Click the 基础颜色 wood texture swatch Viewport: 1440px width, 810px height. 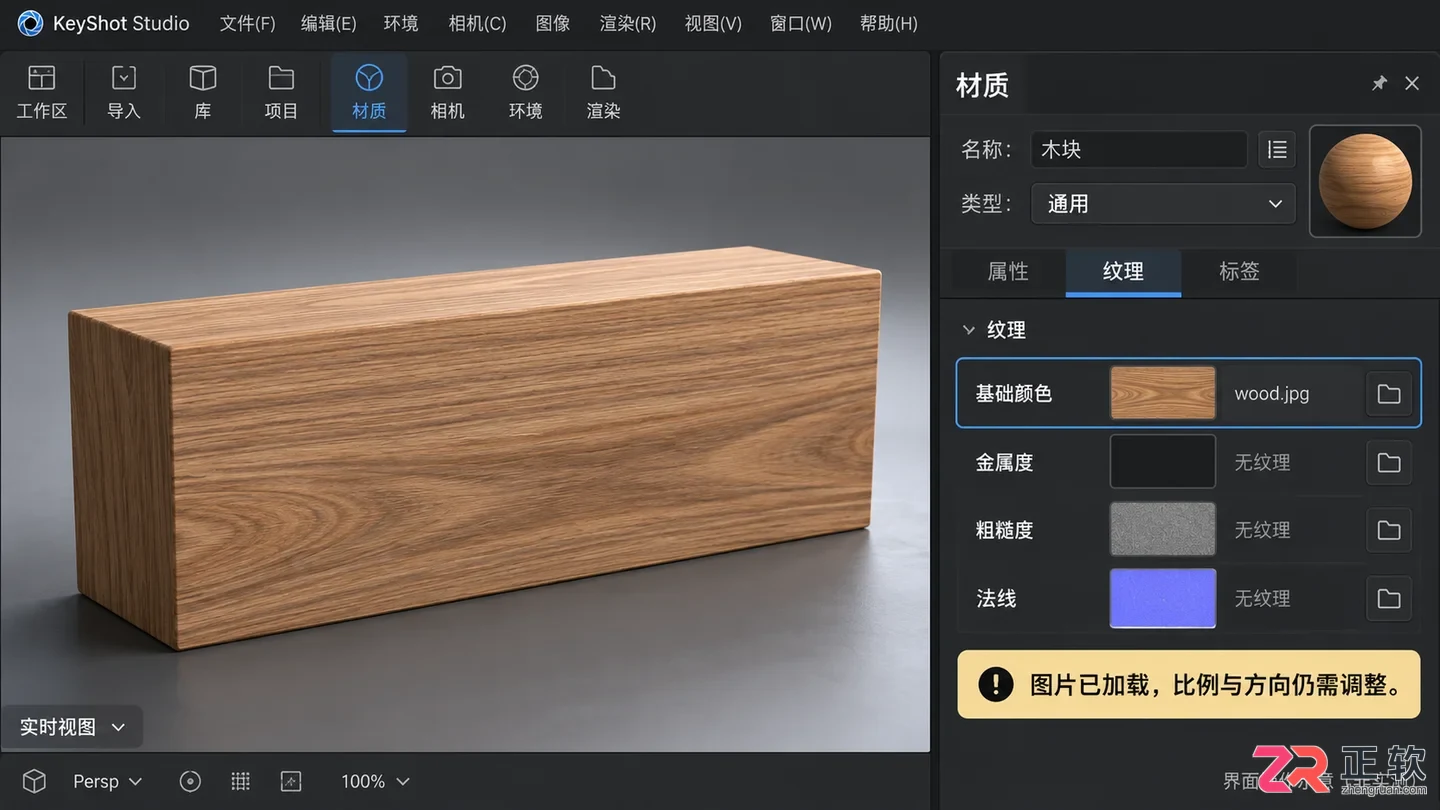coord(1163,393)
